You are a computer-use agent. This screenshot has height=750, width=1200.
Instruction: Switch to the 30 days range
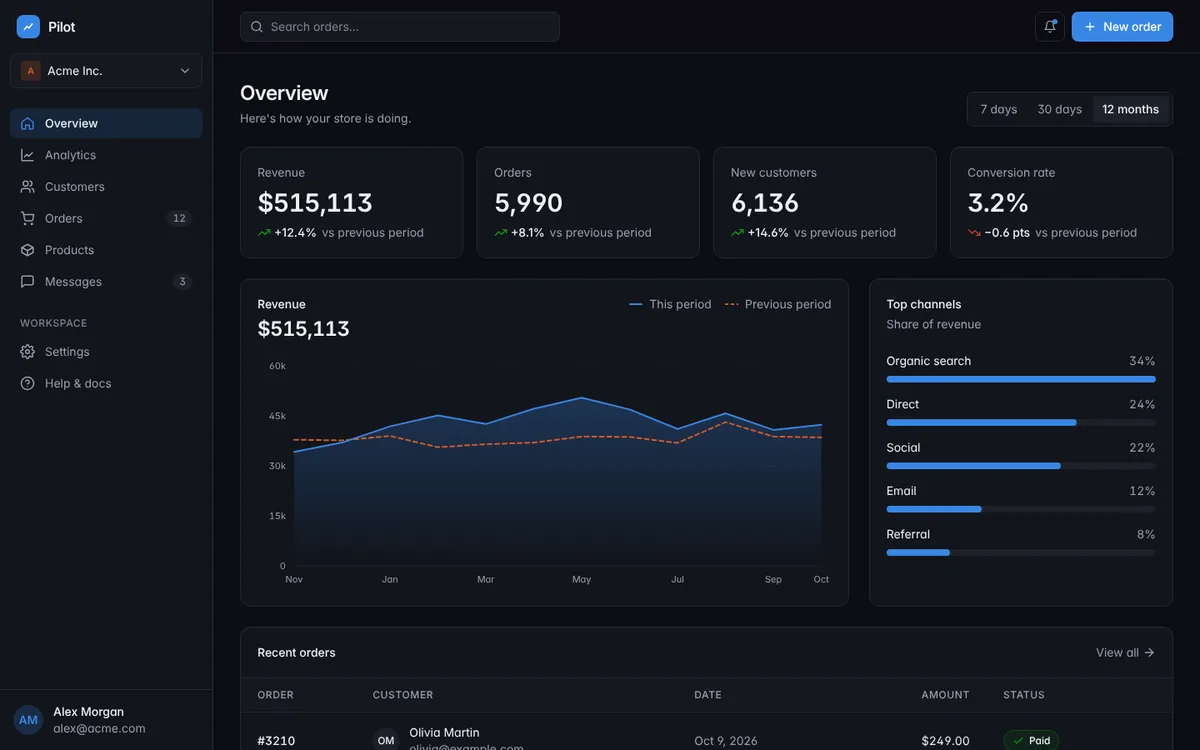point(1060,109)
